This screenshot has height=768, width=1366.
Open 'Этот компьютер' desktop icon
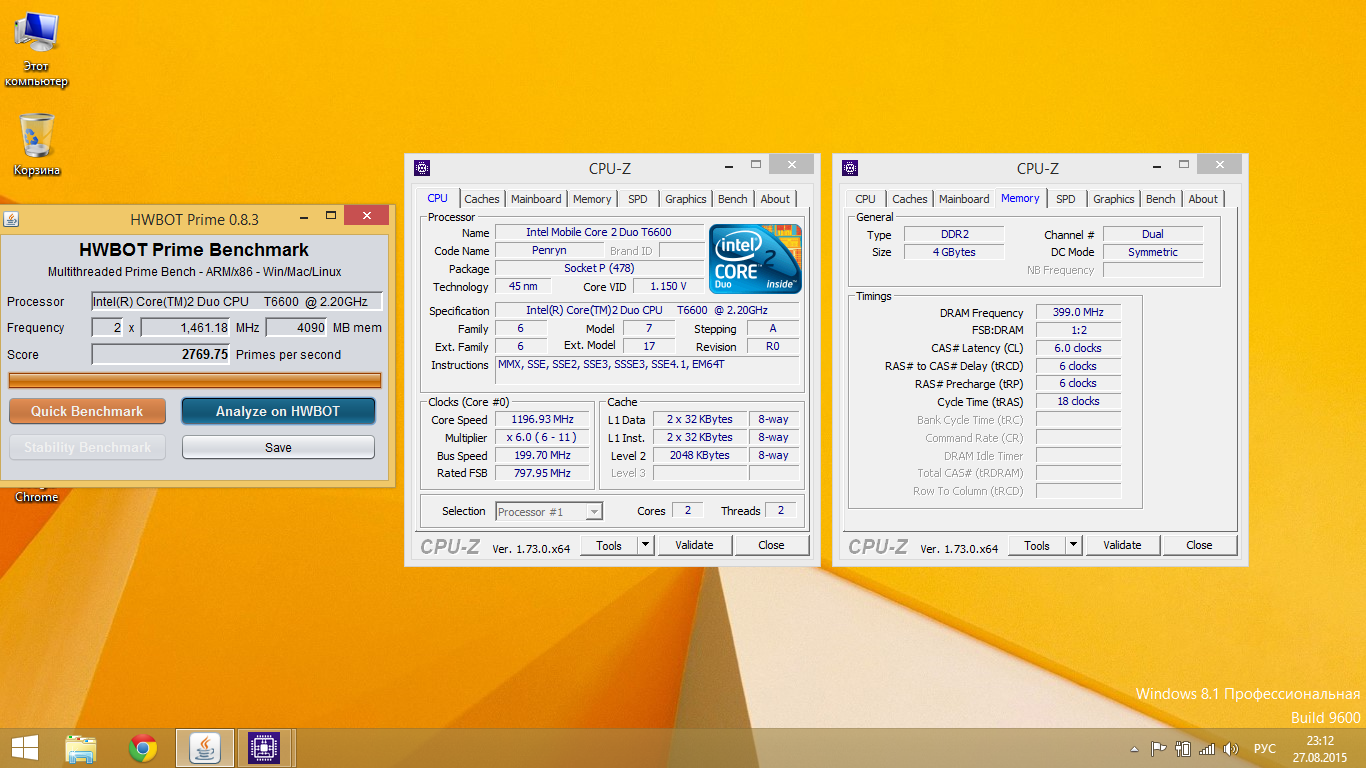click(x=36, y=50)
